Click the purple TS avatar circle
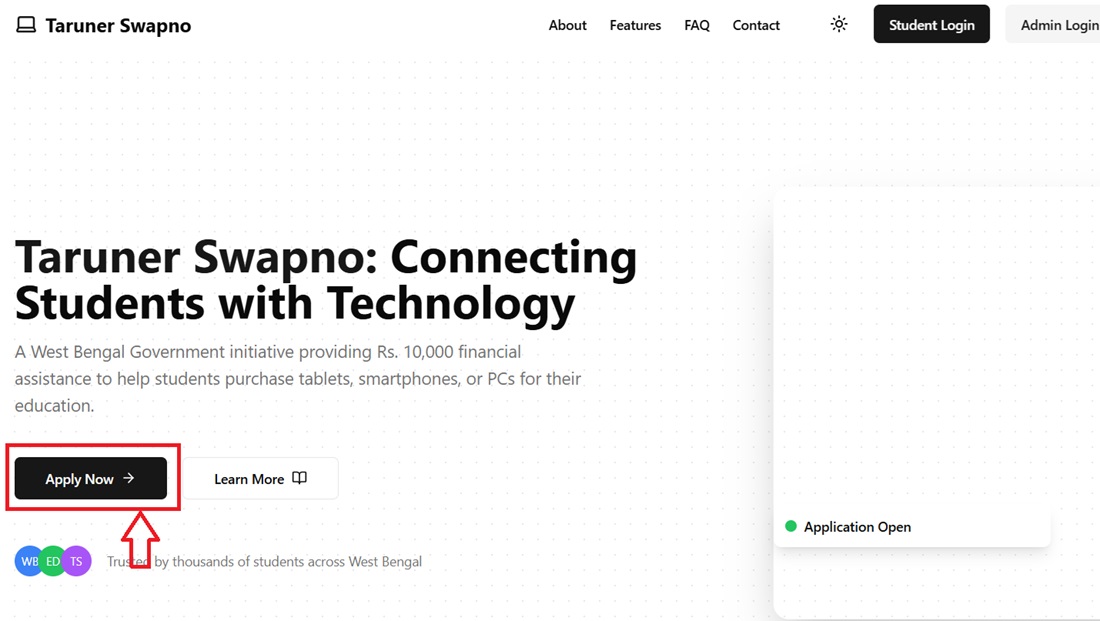This screenshot has width=1100, height=621. (77, 561)
